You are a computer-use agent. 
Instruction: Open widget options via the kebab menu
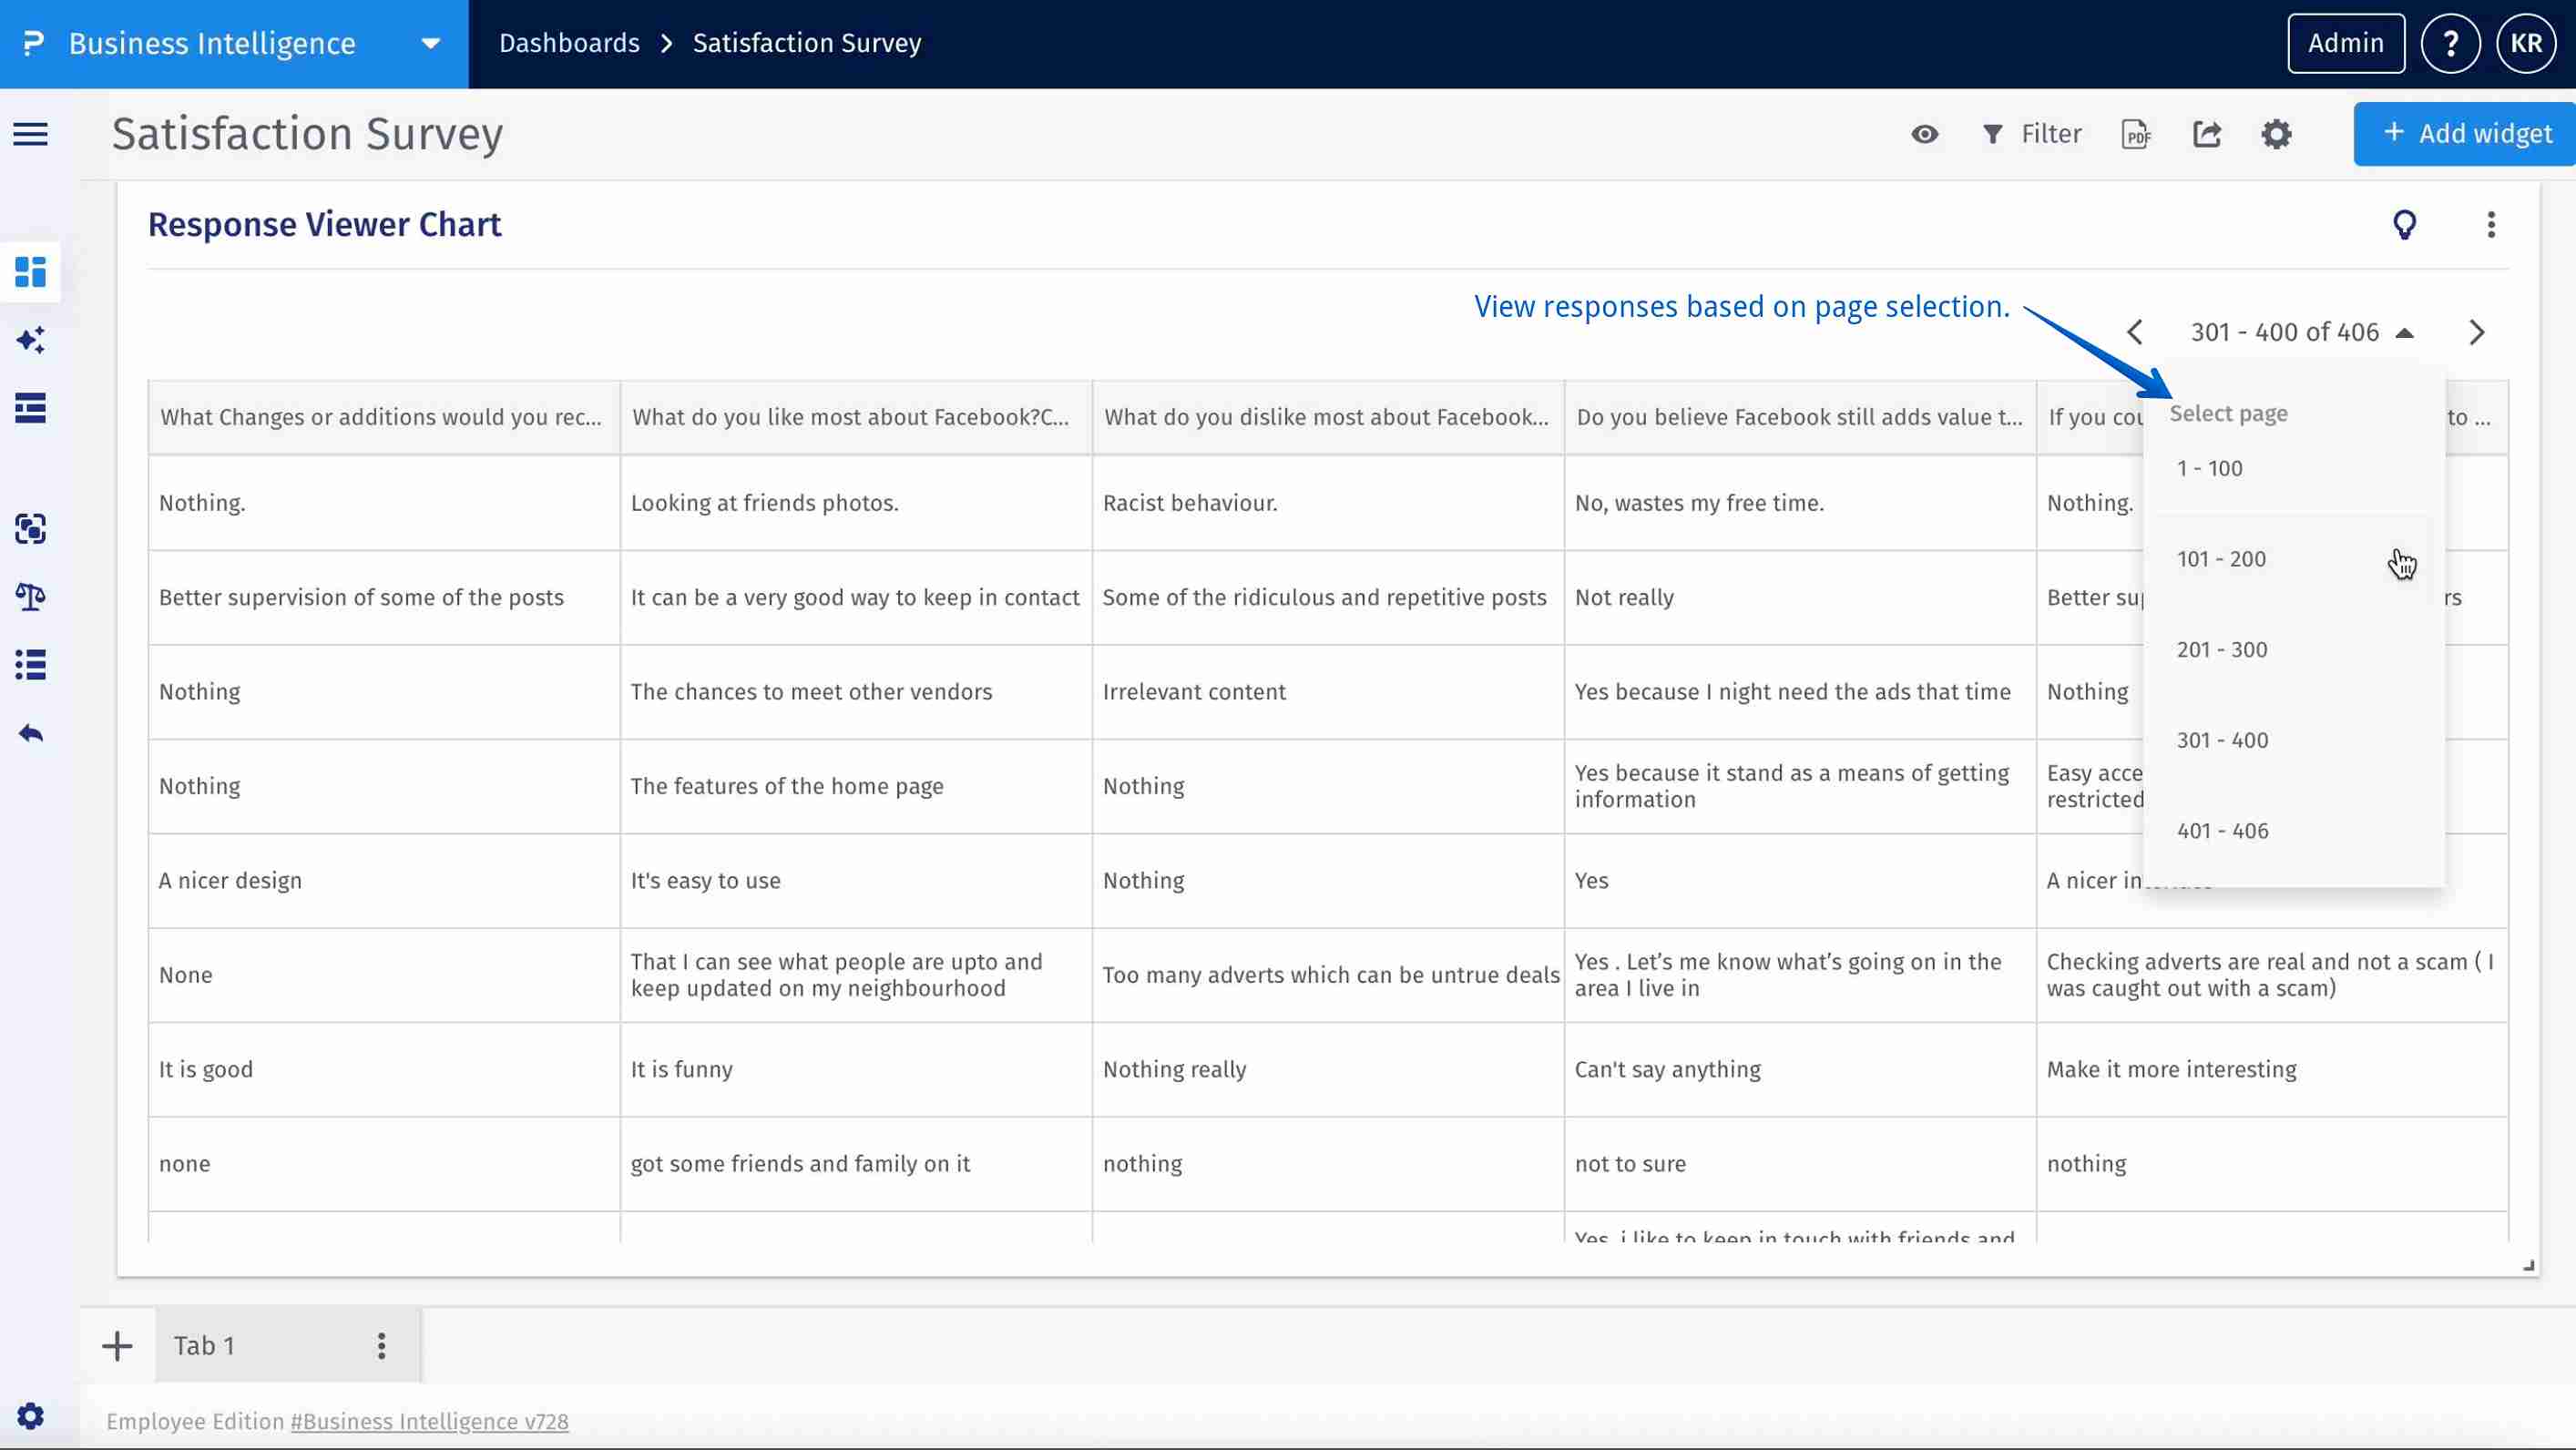(x=2491, y=224)
